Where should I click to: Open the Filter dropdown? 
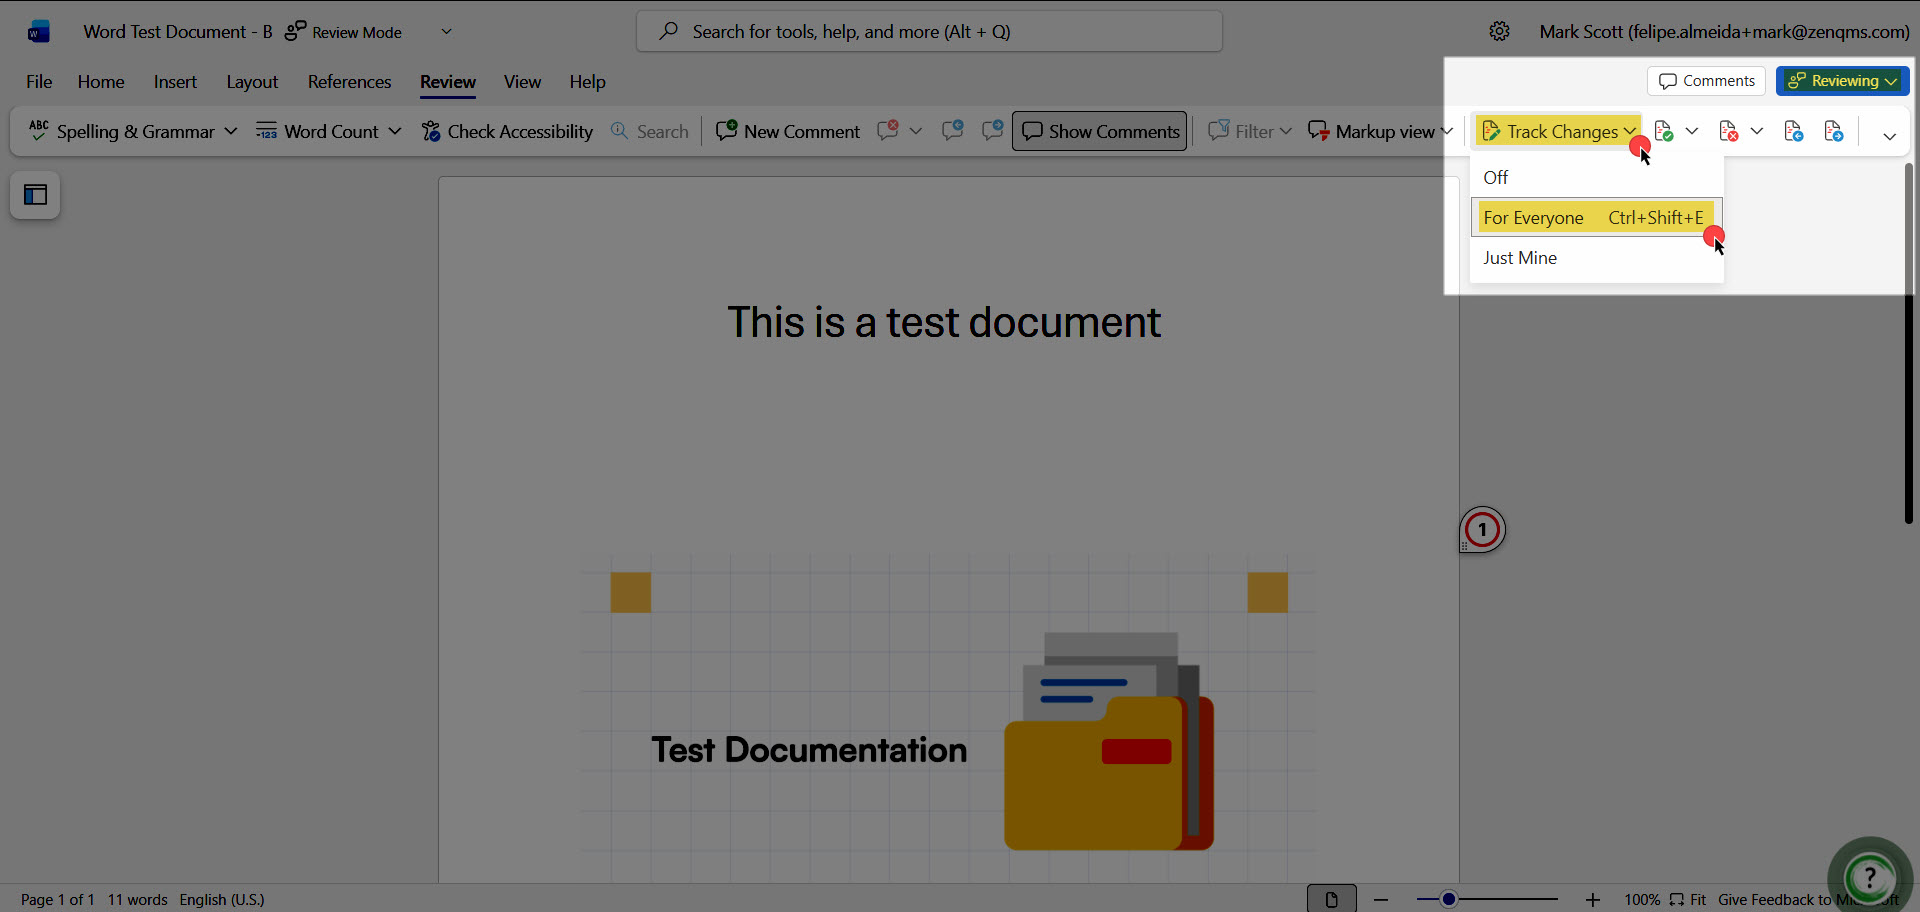pyautogui.click(x=1250, y=131)
